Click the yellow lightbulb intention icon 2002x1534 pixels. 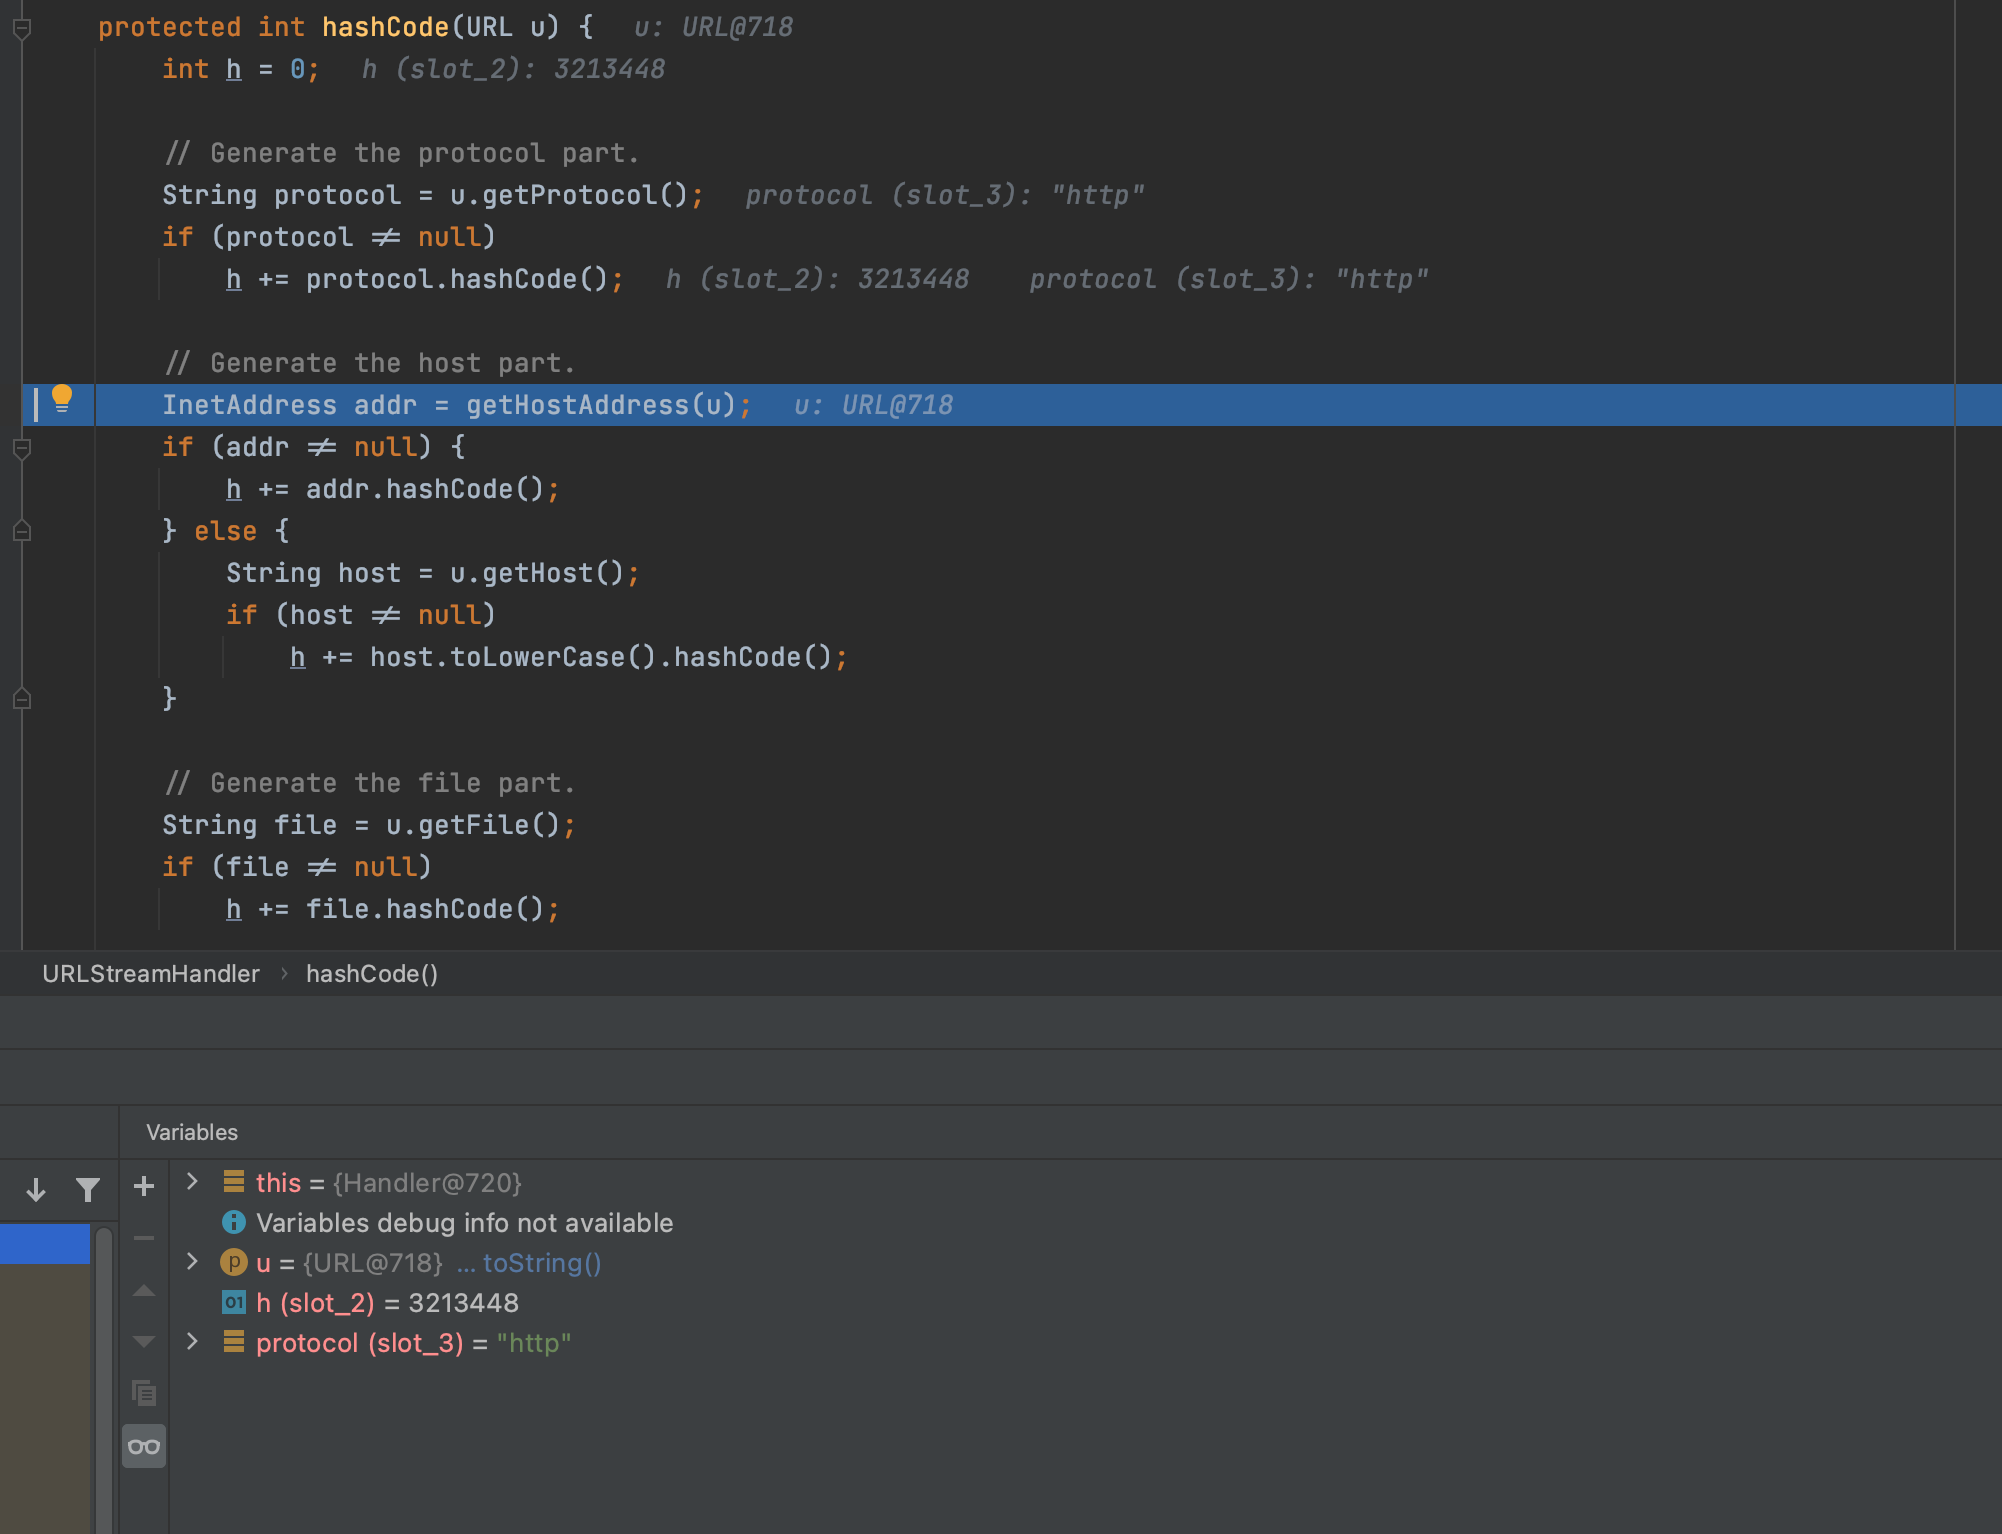point(62,399)
